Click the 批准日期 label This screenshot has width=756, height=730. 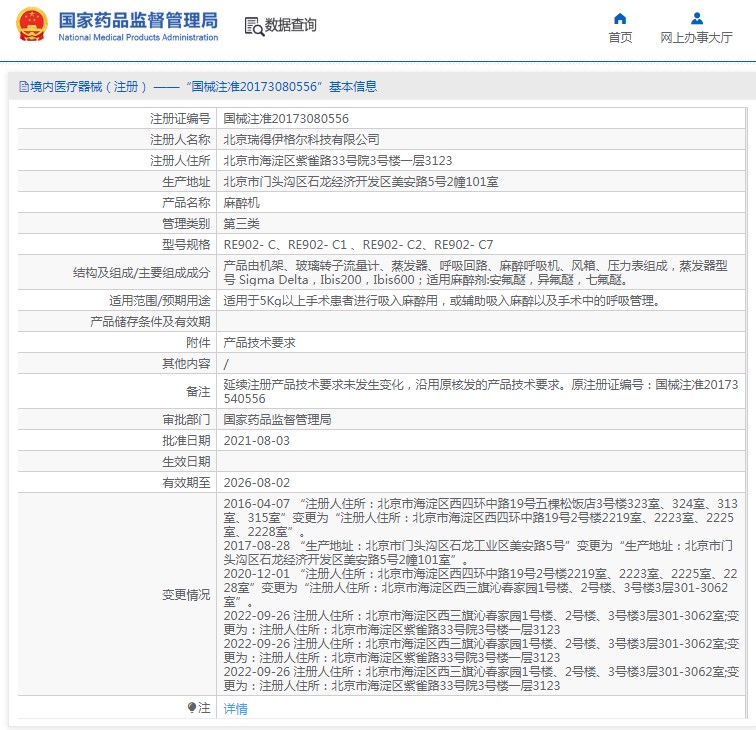click(x=186, y=441)
